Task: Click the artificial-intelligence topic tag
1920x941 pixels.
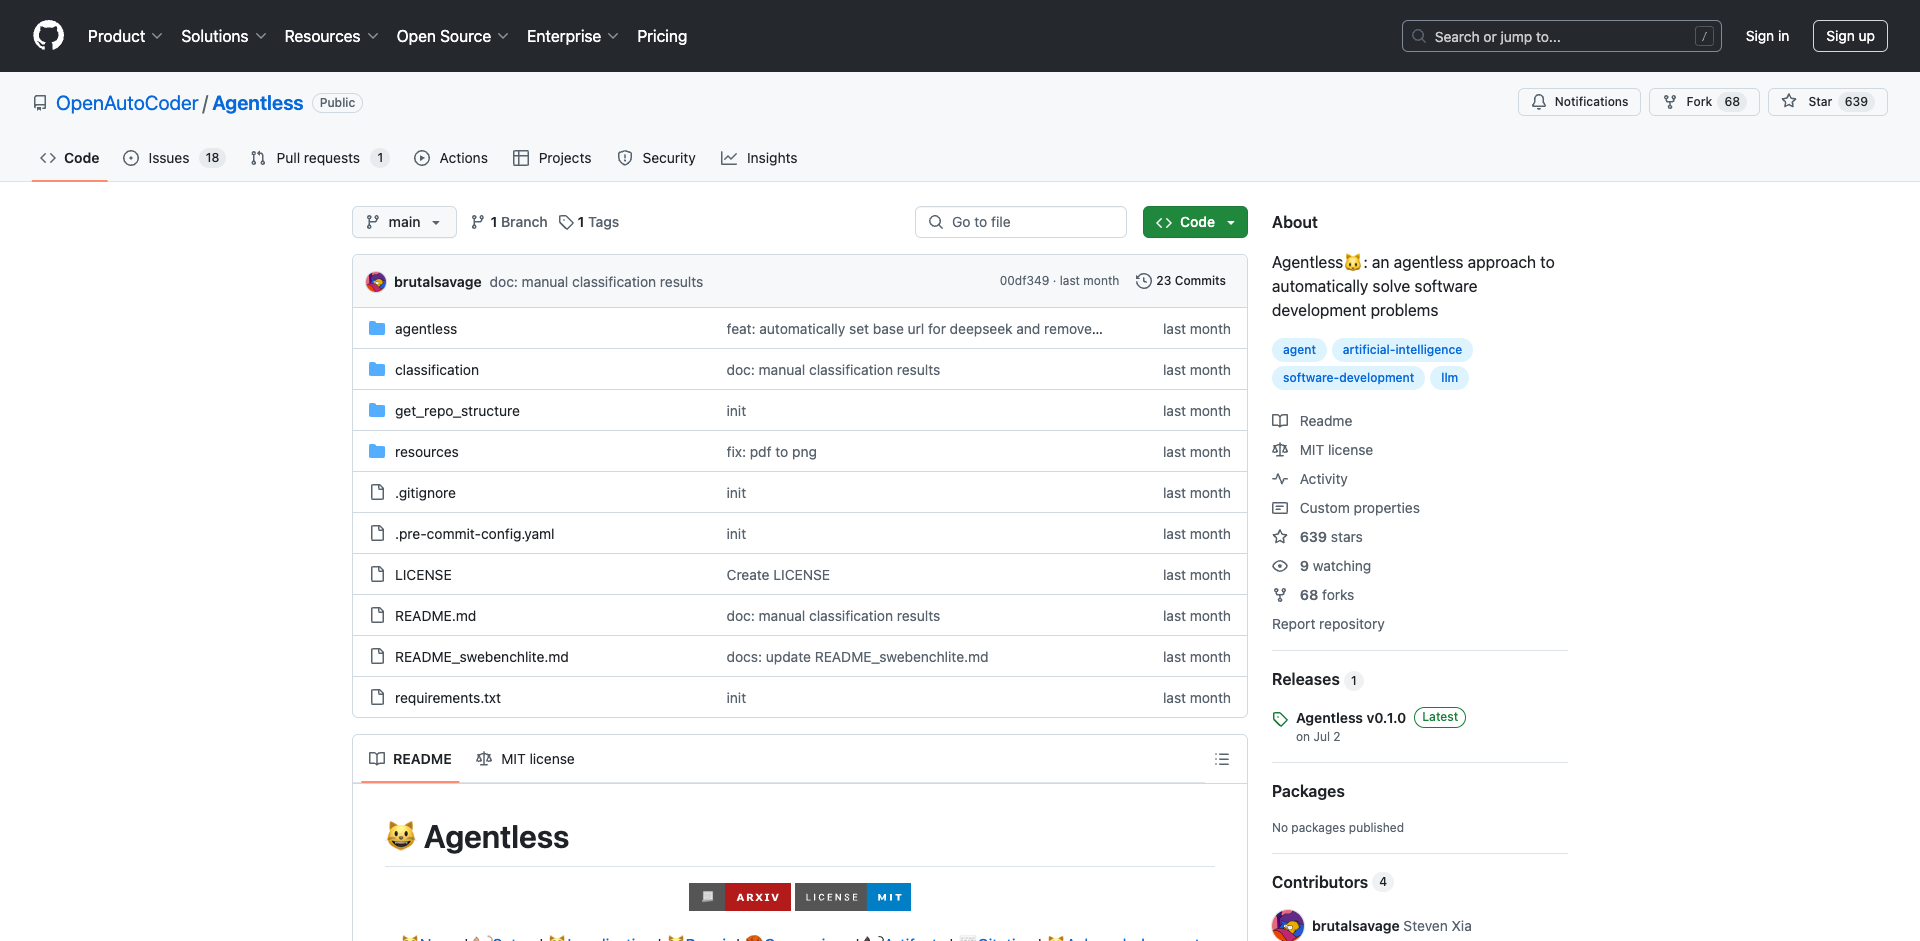Action: pyautogui.click(x=1402, y=350)
